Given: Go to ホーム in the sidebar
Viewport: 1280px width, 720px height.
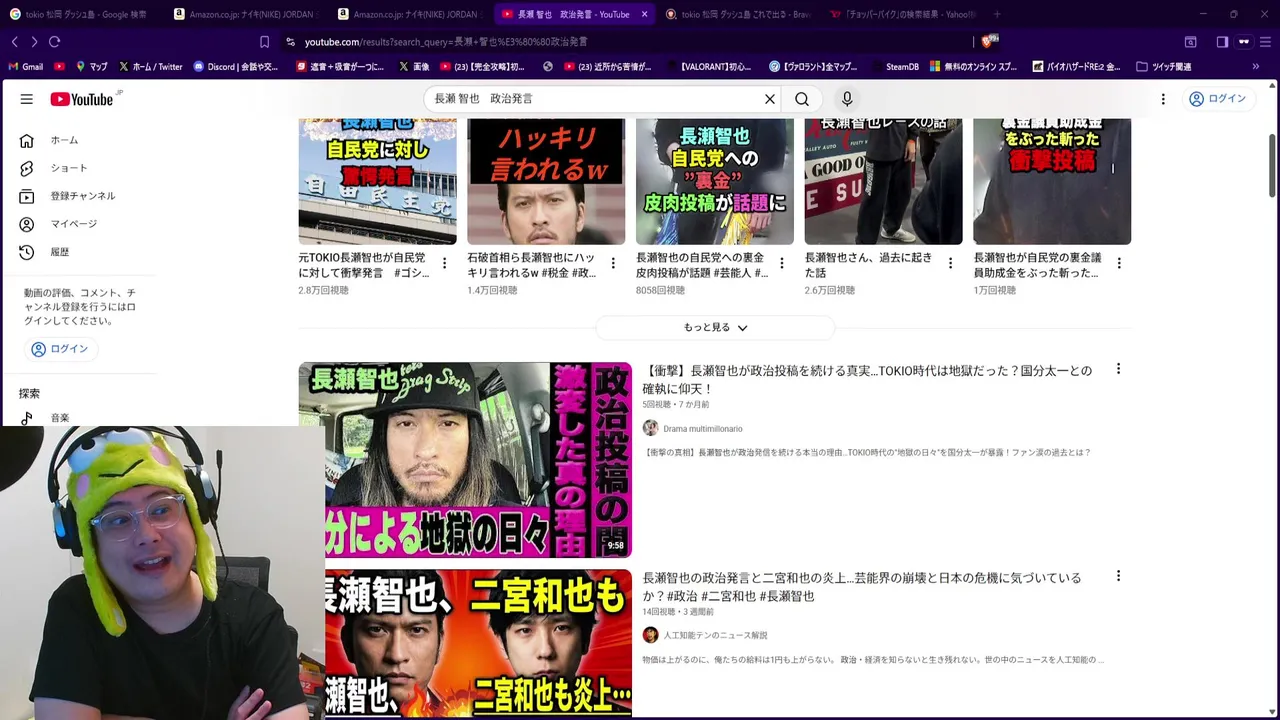Looking at the screenshot, I should pos(64,140).
